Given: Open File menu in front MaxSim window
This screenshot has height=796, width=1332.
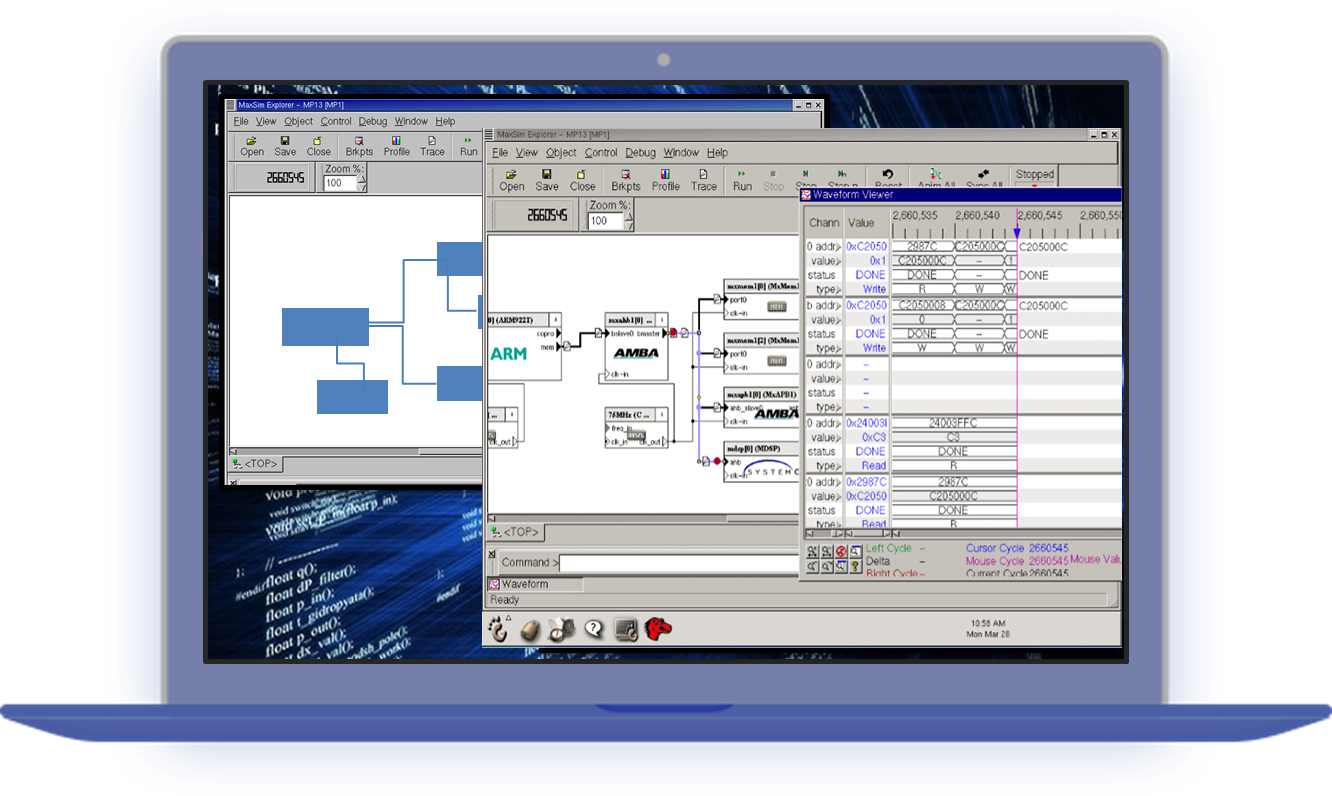Looking at the screenshot, I should 500,153.
